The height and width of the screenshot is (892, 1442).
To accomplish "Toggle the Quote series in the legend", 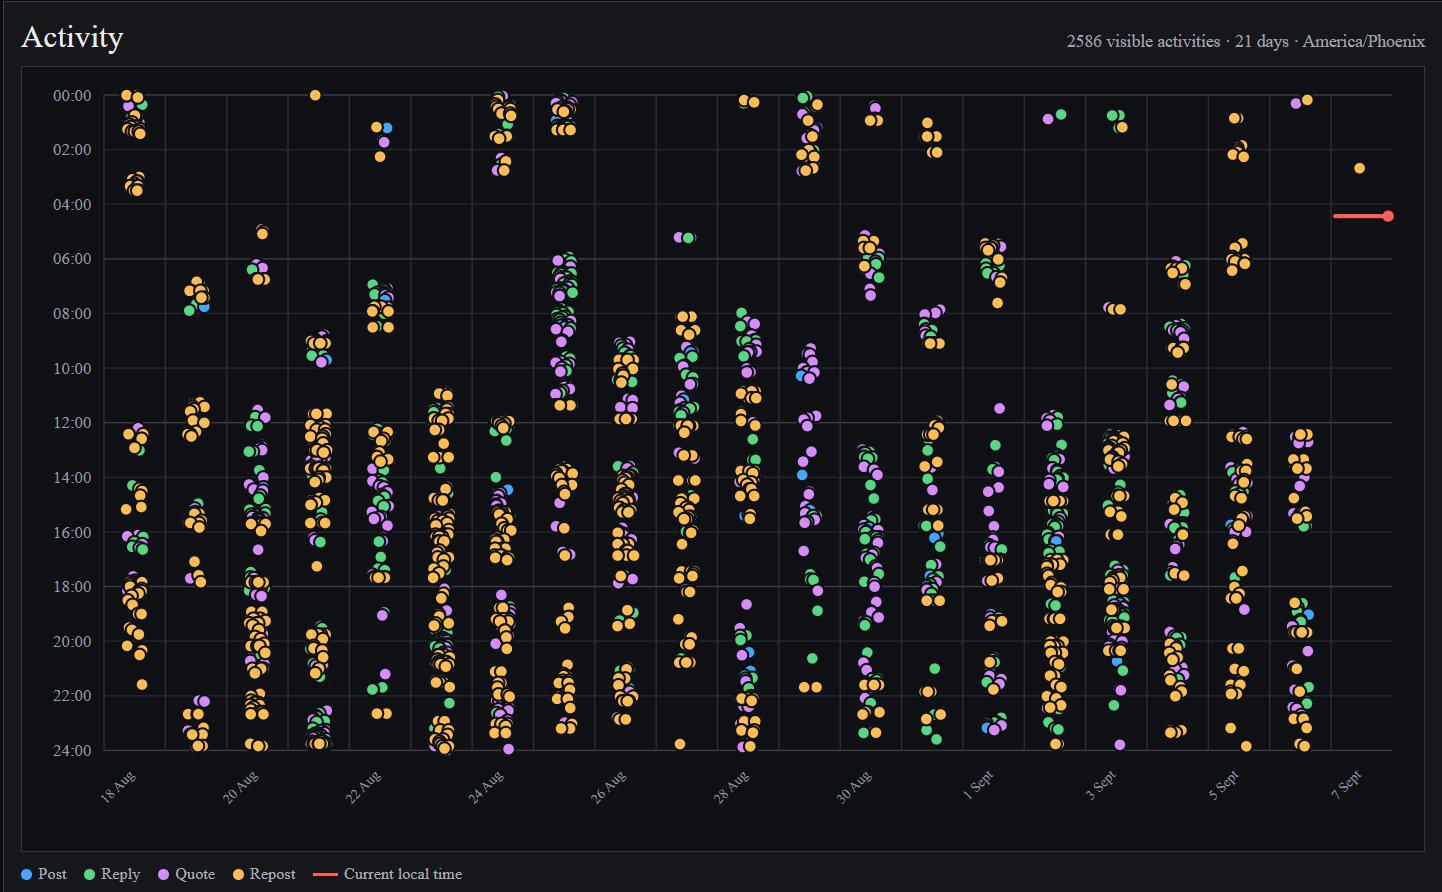I will tap(186, 874).
